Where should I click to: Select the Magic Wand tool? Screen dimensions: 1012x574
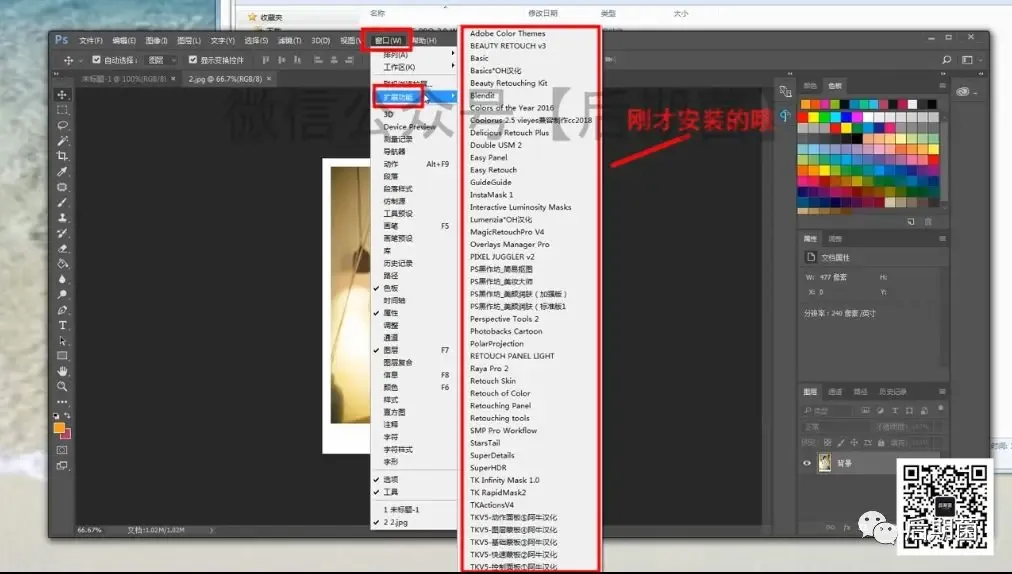(62, 141)
